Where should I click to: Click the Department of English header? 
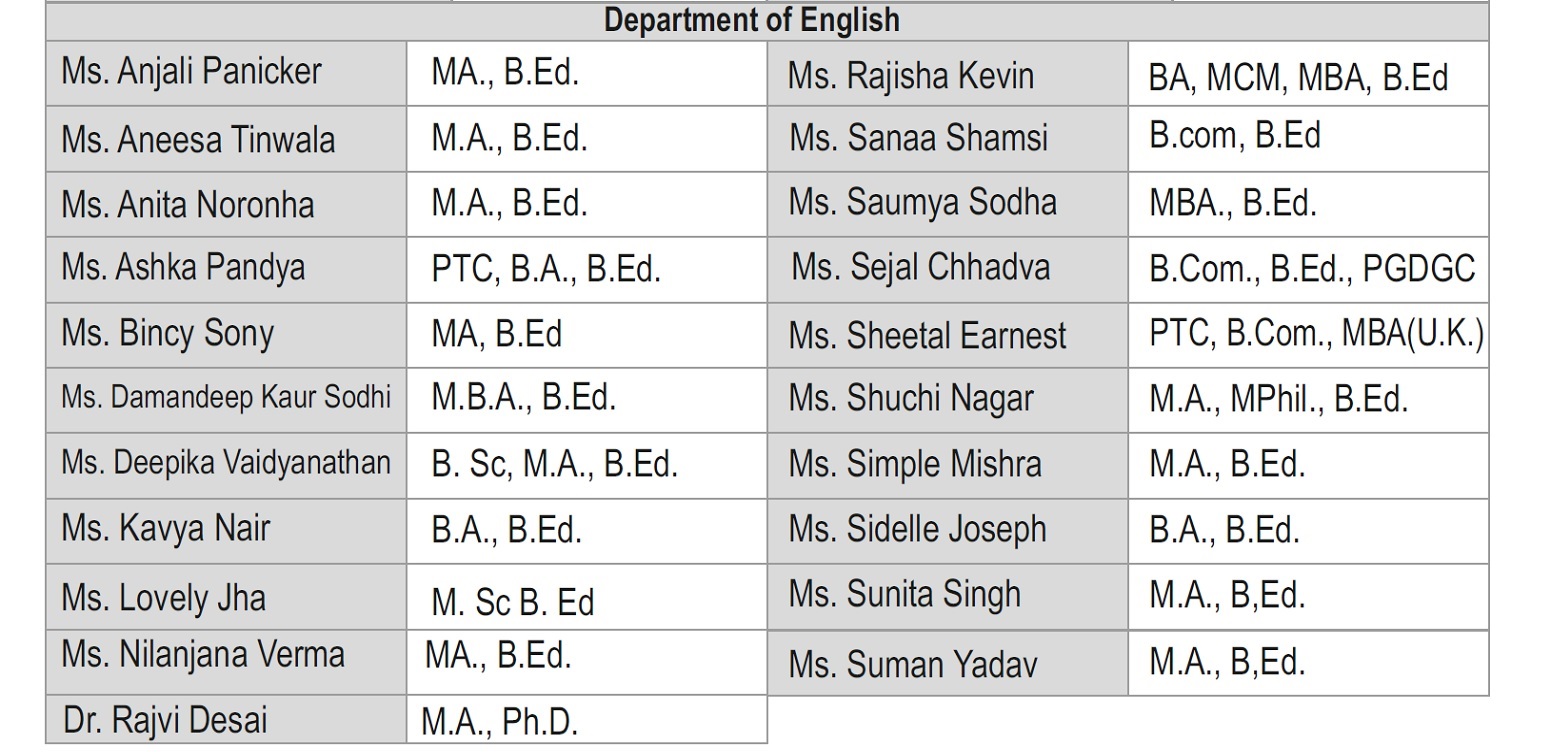coord(752,20)
